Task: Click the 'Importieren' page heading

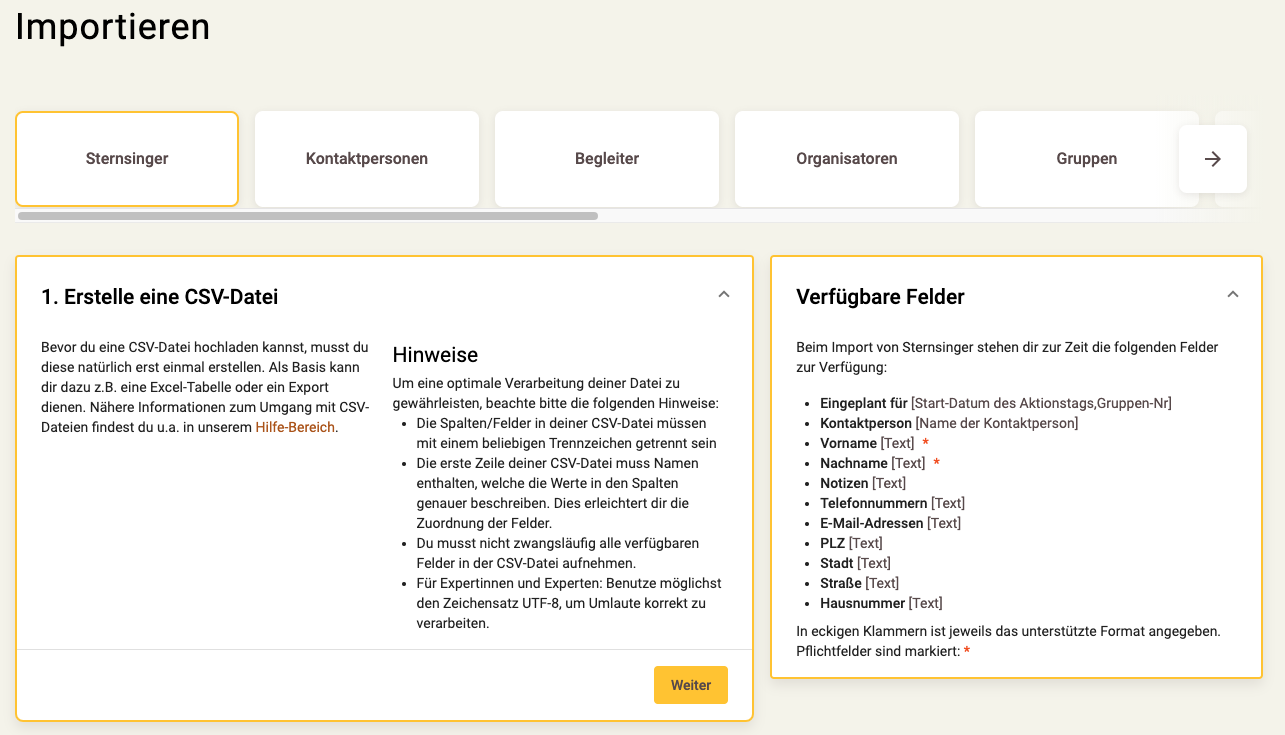Action: (113, 26)
